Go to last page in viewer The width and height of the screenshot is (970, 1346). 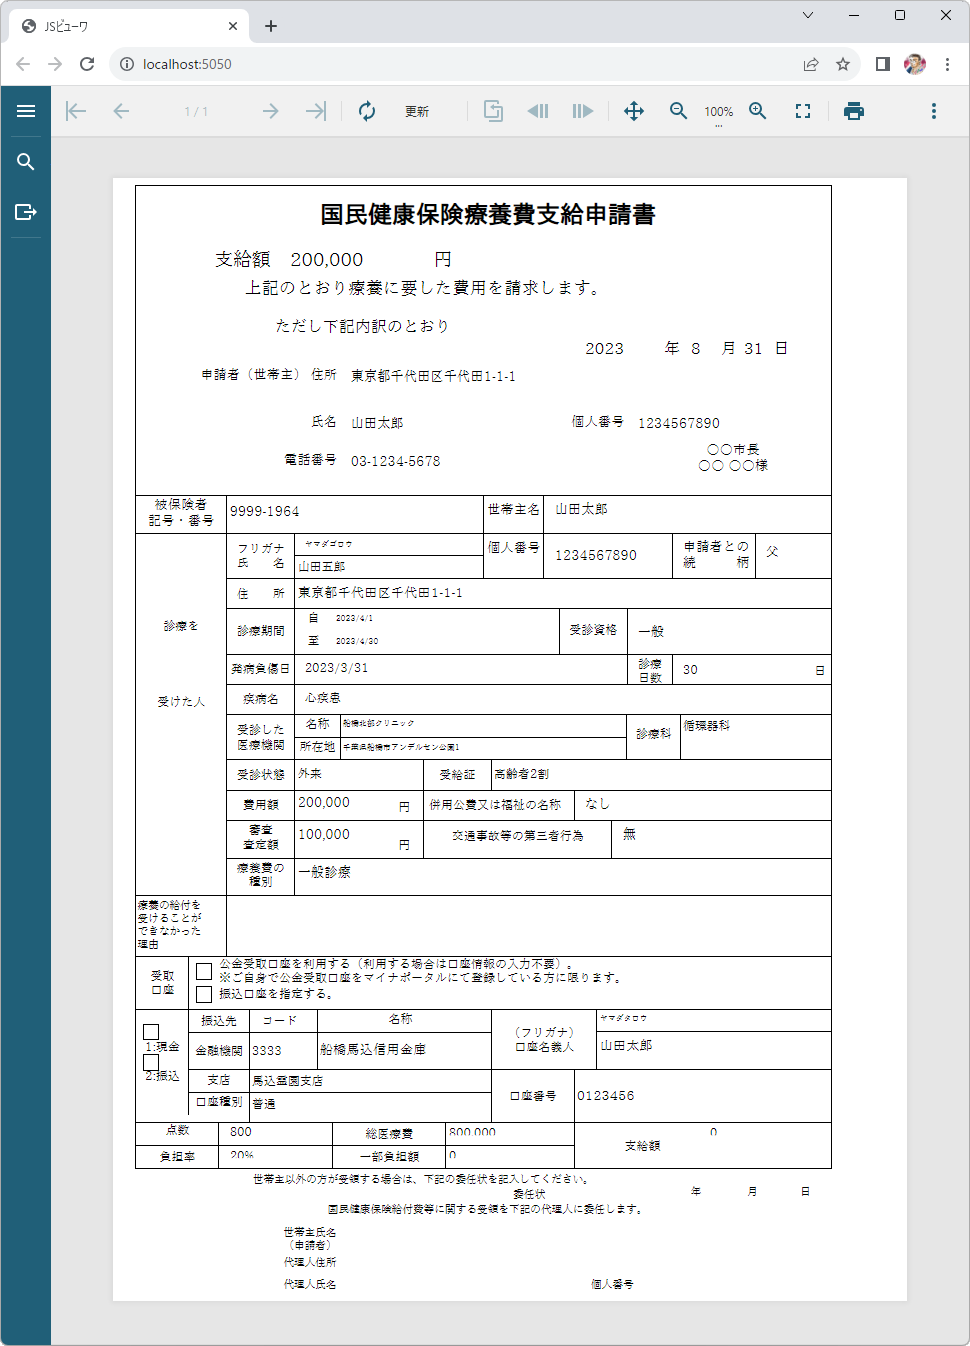316,111
